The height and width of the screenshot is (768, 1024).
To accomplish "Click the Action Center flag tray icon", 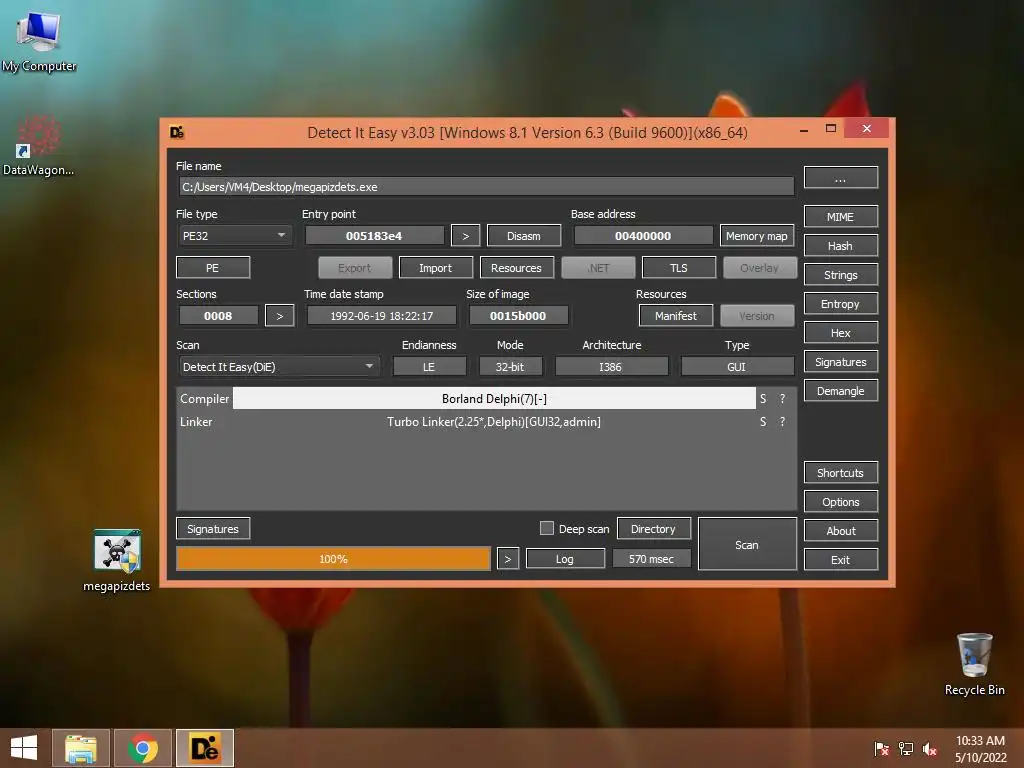I will click(x=882, y=749).
